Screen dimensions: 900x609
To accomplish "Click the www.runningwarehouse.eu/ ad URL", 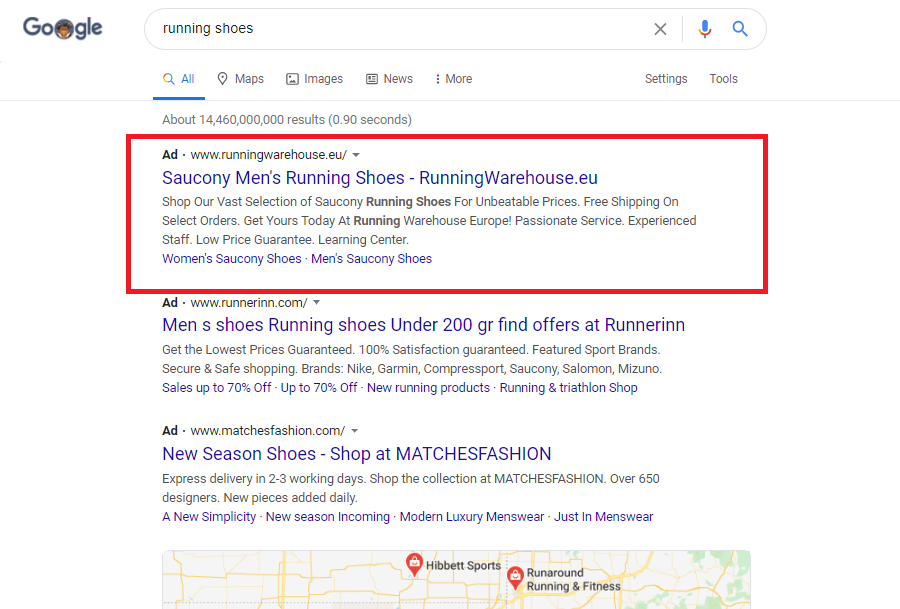I will [269, 155].
